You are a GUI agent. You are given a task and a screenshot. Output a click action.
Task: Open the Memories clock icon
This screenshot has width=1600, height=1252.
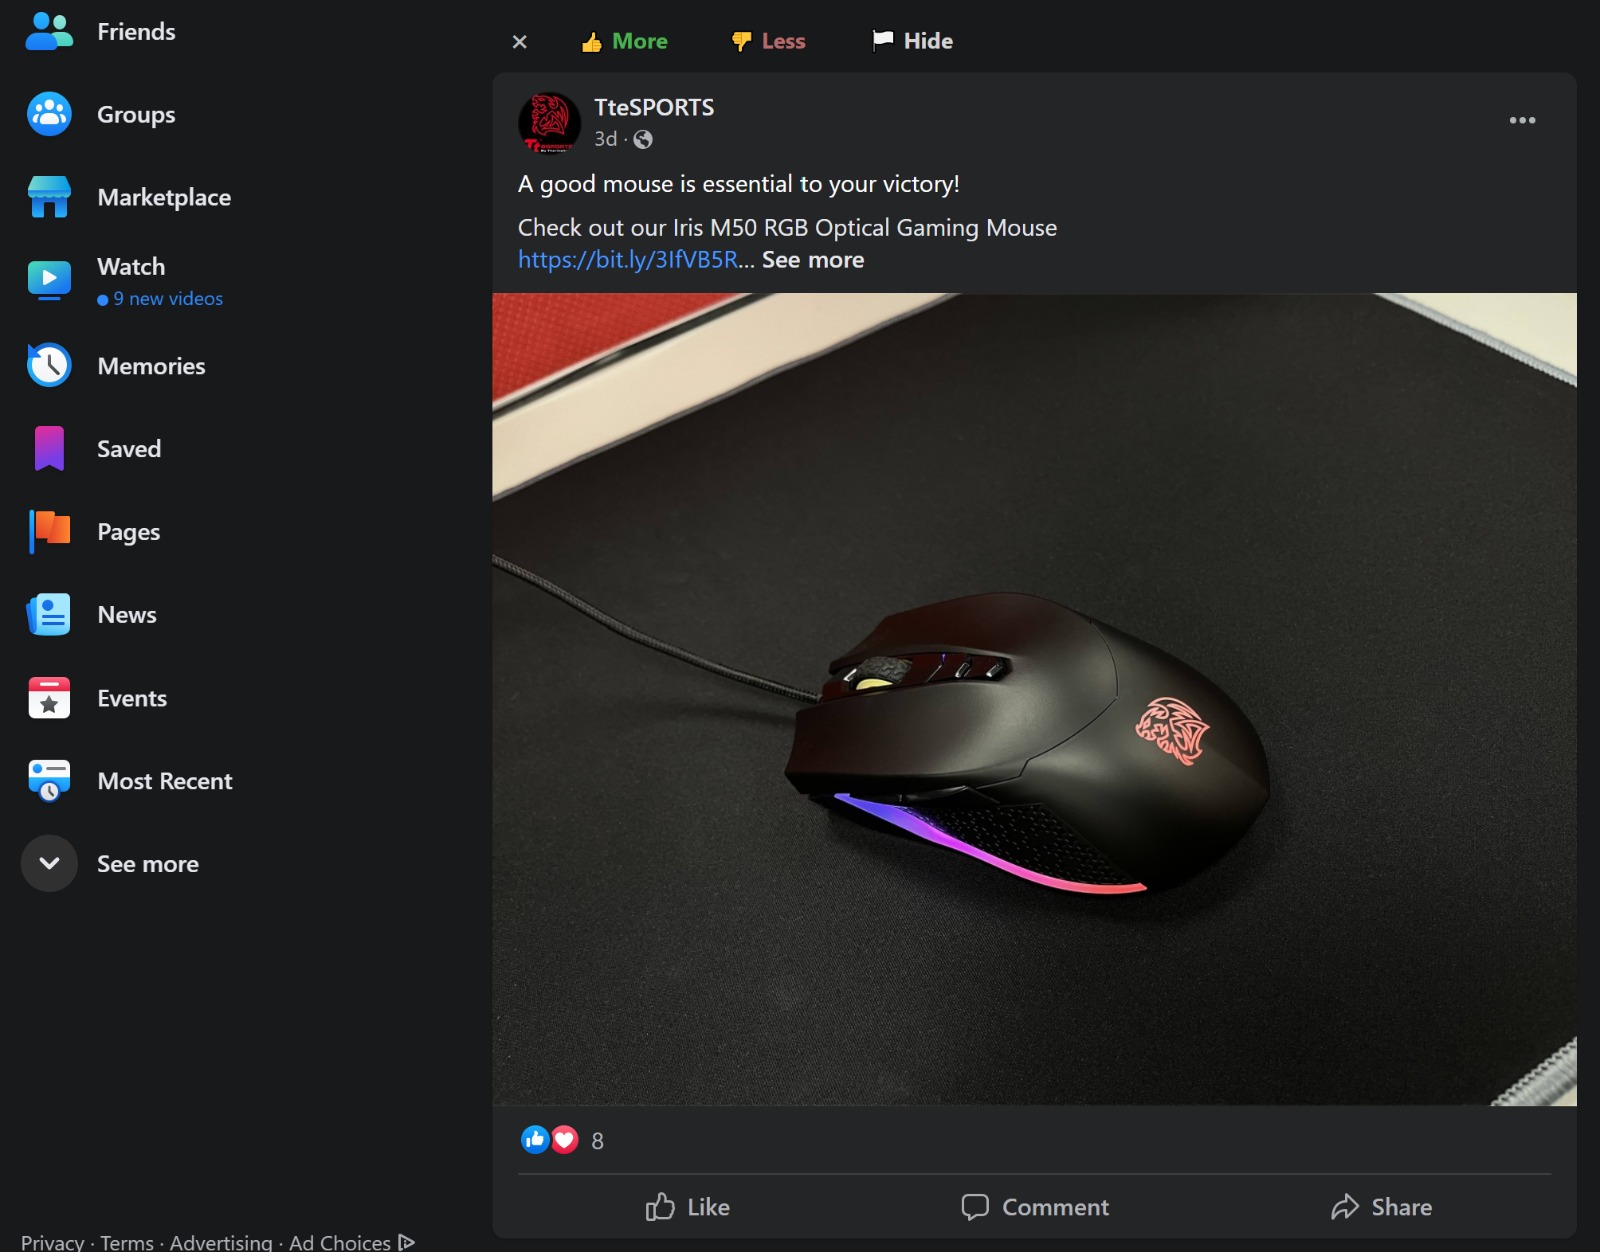pyautogui.click(x=49, y=365)
